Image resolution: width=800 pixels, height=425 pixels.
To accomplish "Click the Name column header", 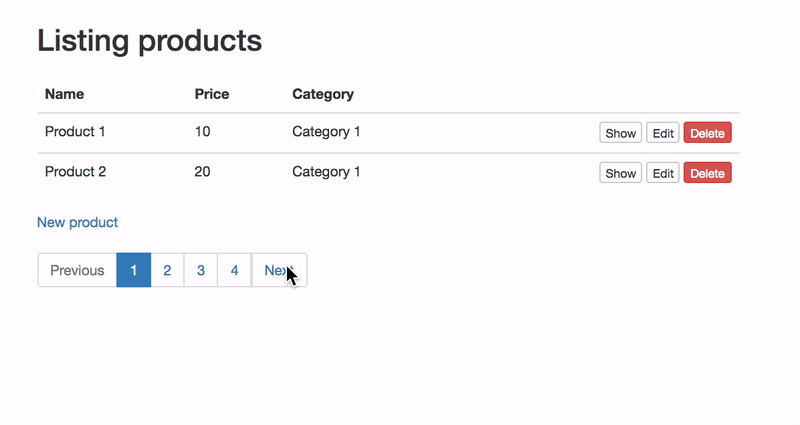I will [x=64, y=94].
